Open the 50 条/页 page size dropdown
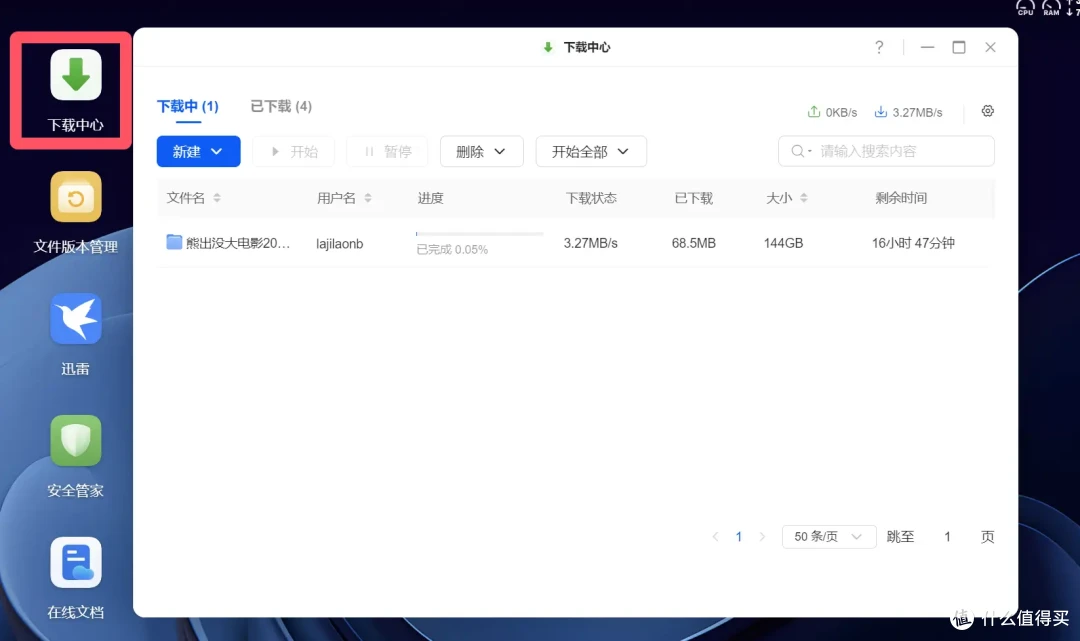Image resolution: width=1080 pixels, height=641 pixels. [829, 536]
